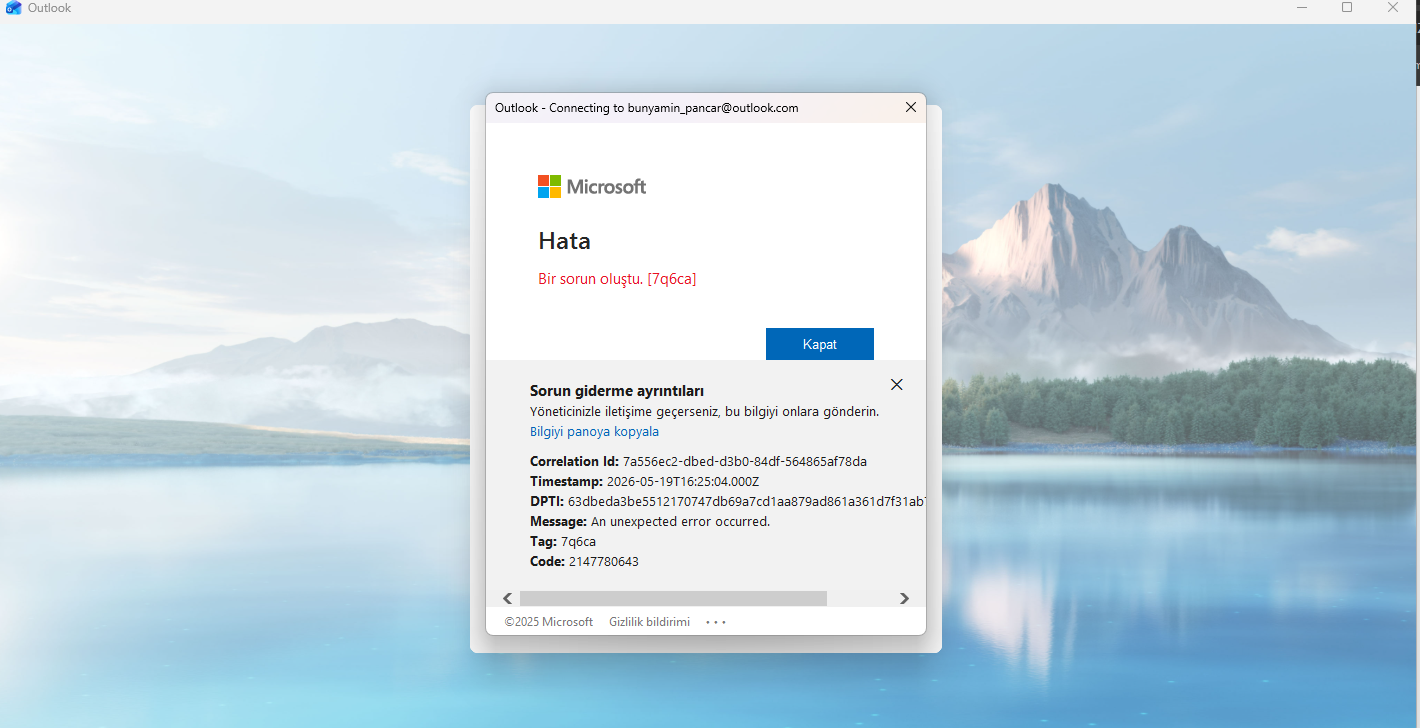Click the Microsoft logo
This screenshot has width=1420, height=728.
point(592,186)
